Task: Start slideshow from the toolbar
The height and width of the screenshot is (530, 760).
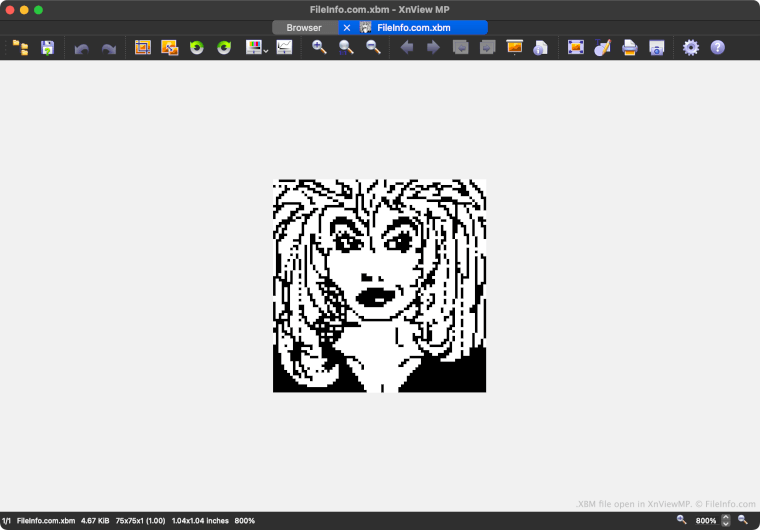Action: click(515, 47)
